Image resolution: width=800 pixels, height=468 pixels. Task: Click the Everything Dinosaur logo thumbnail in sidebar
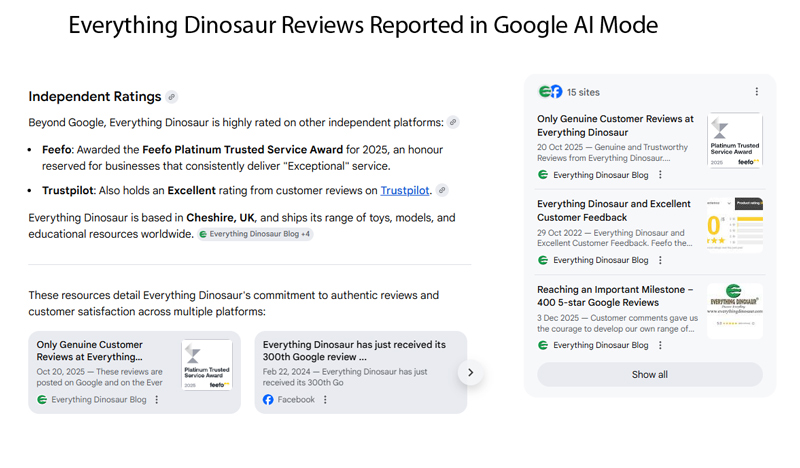(x=735, y=311)
